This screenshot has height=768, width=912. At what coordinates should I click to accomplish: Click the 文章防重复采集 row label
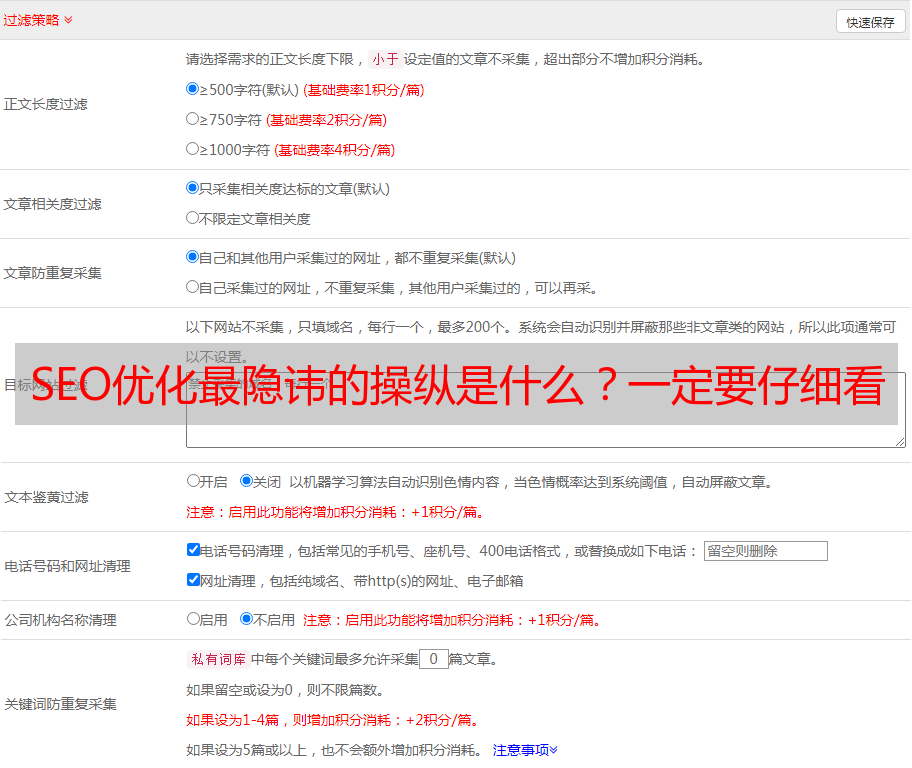pos(52,273)
